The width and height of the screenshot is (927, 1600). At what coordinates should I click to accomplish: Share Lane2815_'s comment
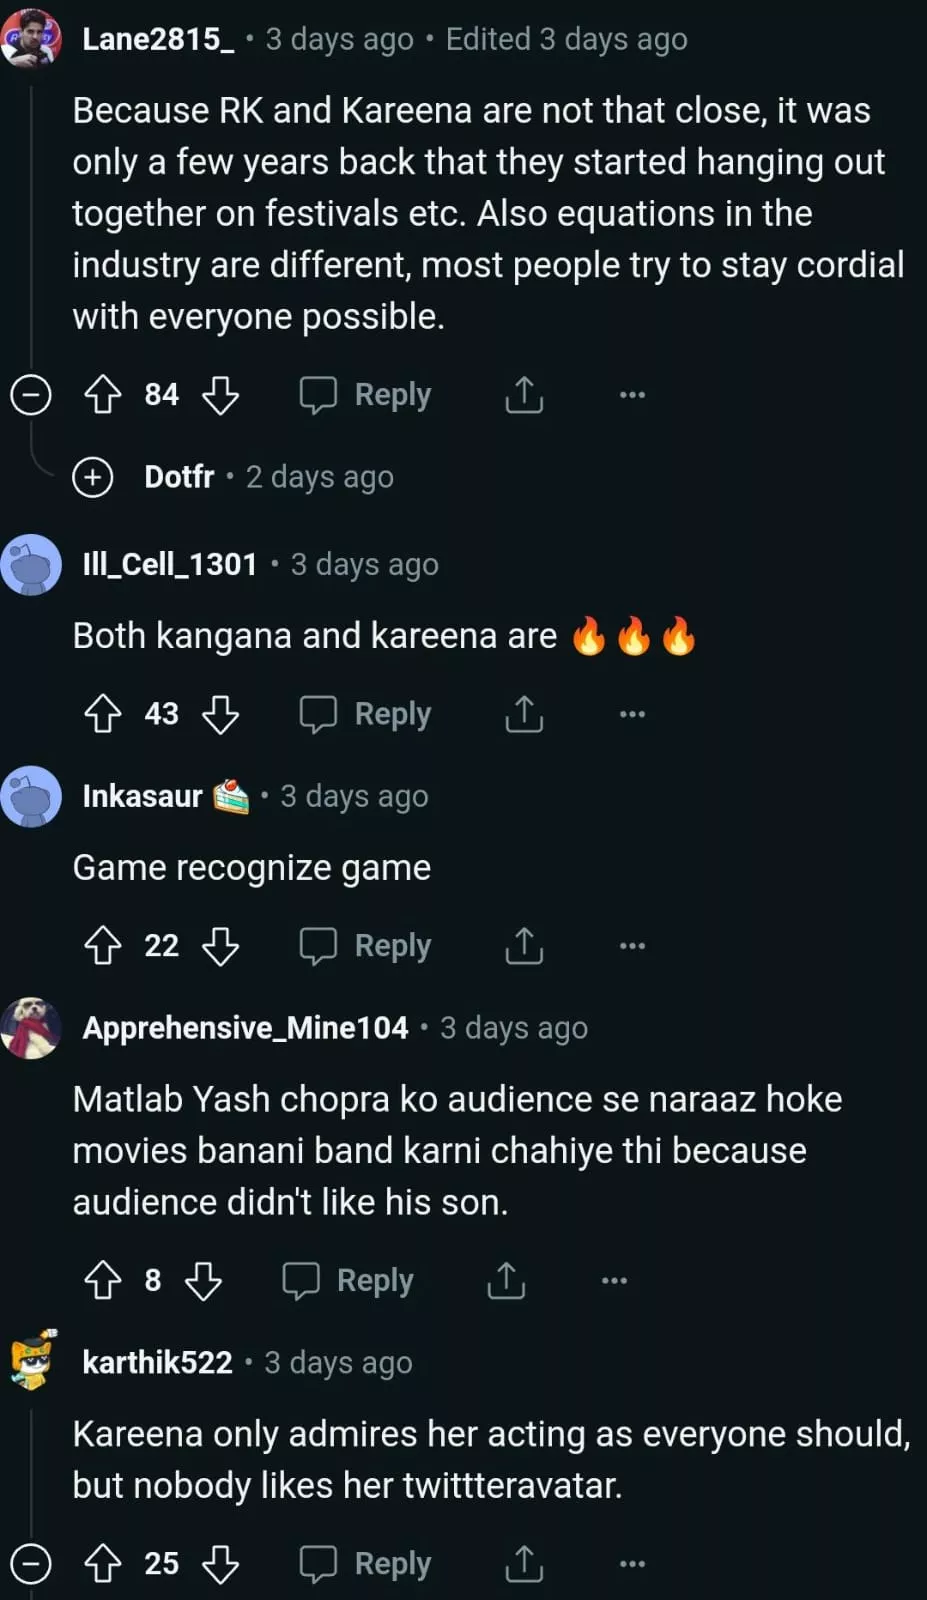(524, 395)
